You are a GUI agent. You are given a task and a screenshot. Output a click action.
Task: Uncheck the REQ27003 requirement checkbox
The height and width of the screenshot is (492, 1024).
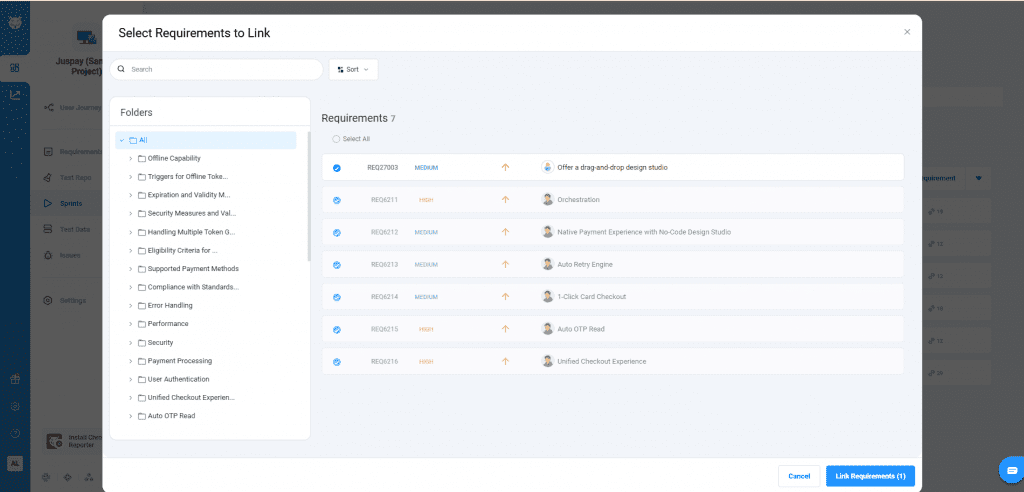337,168
